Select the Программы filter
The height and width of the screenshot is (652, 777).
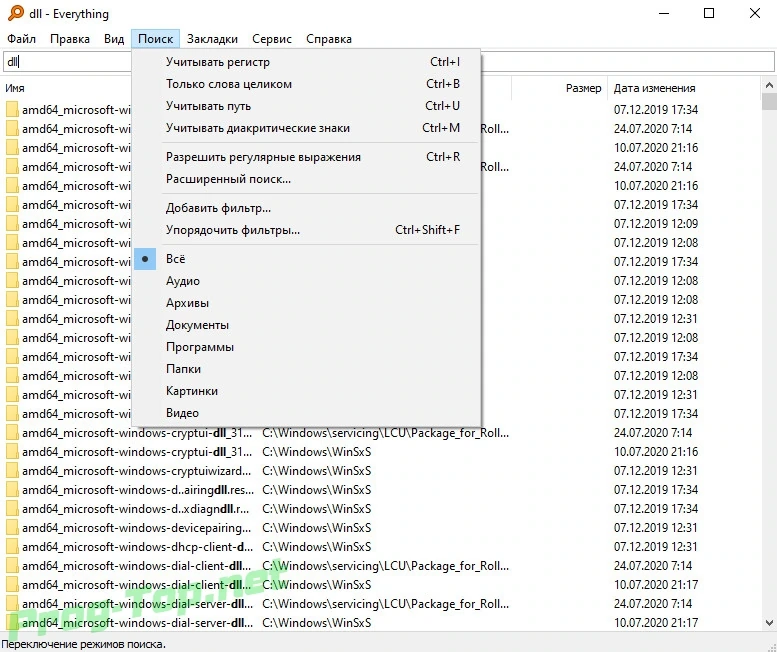pyautogui.click(x=306, y=347)
